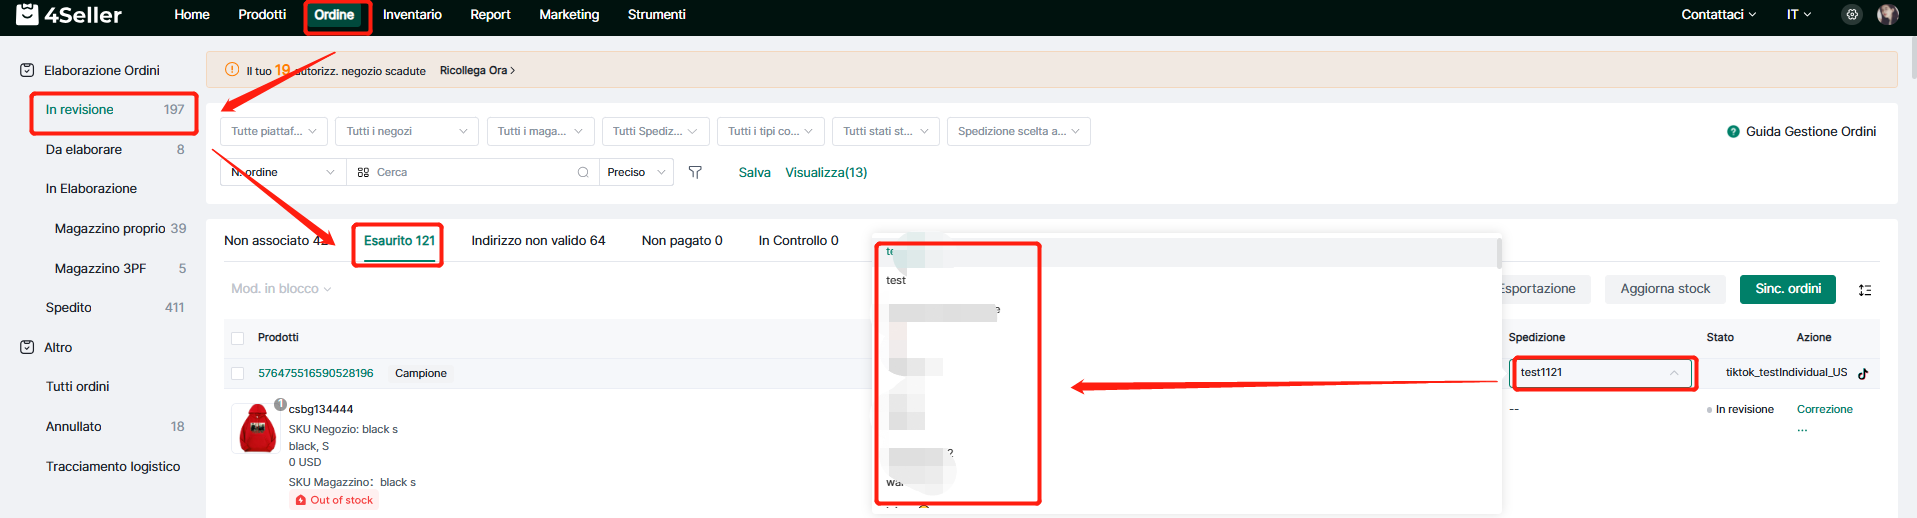Click the settings gear icon
Viewport: 1917px width, 518px height.
[x=1852, y=15]
